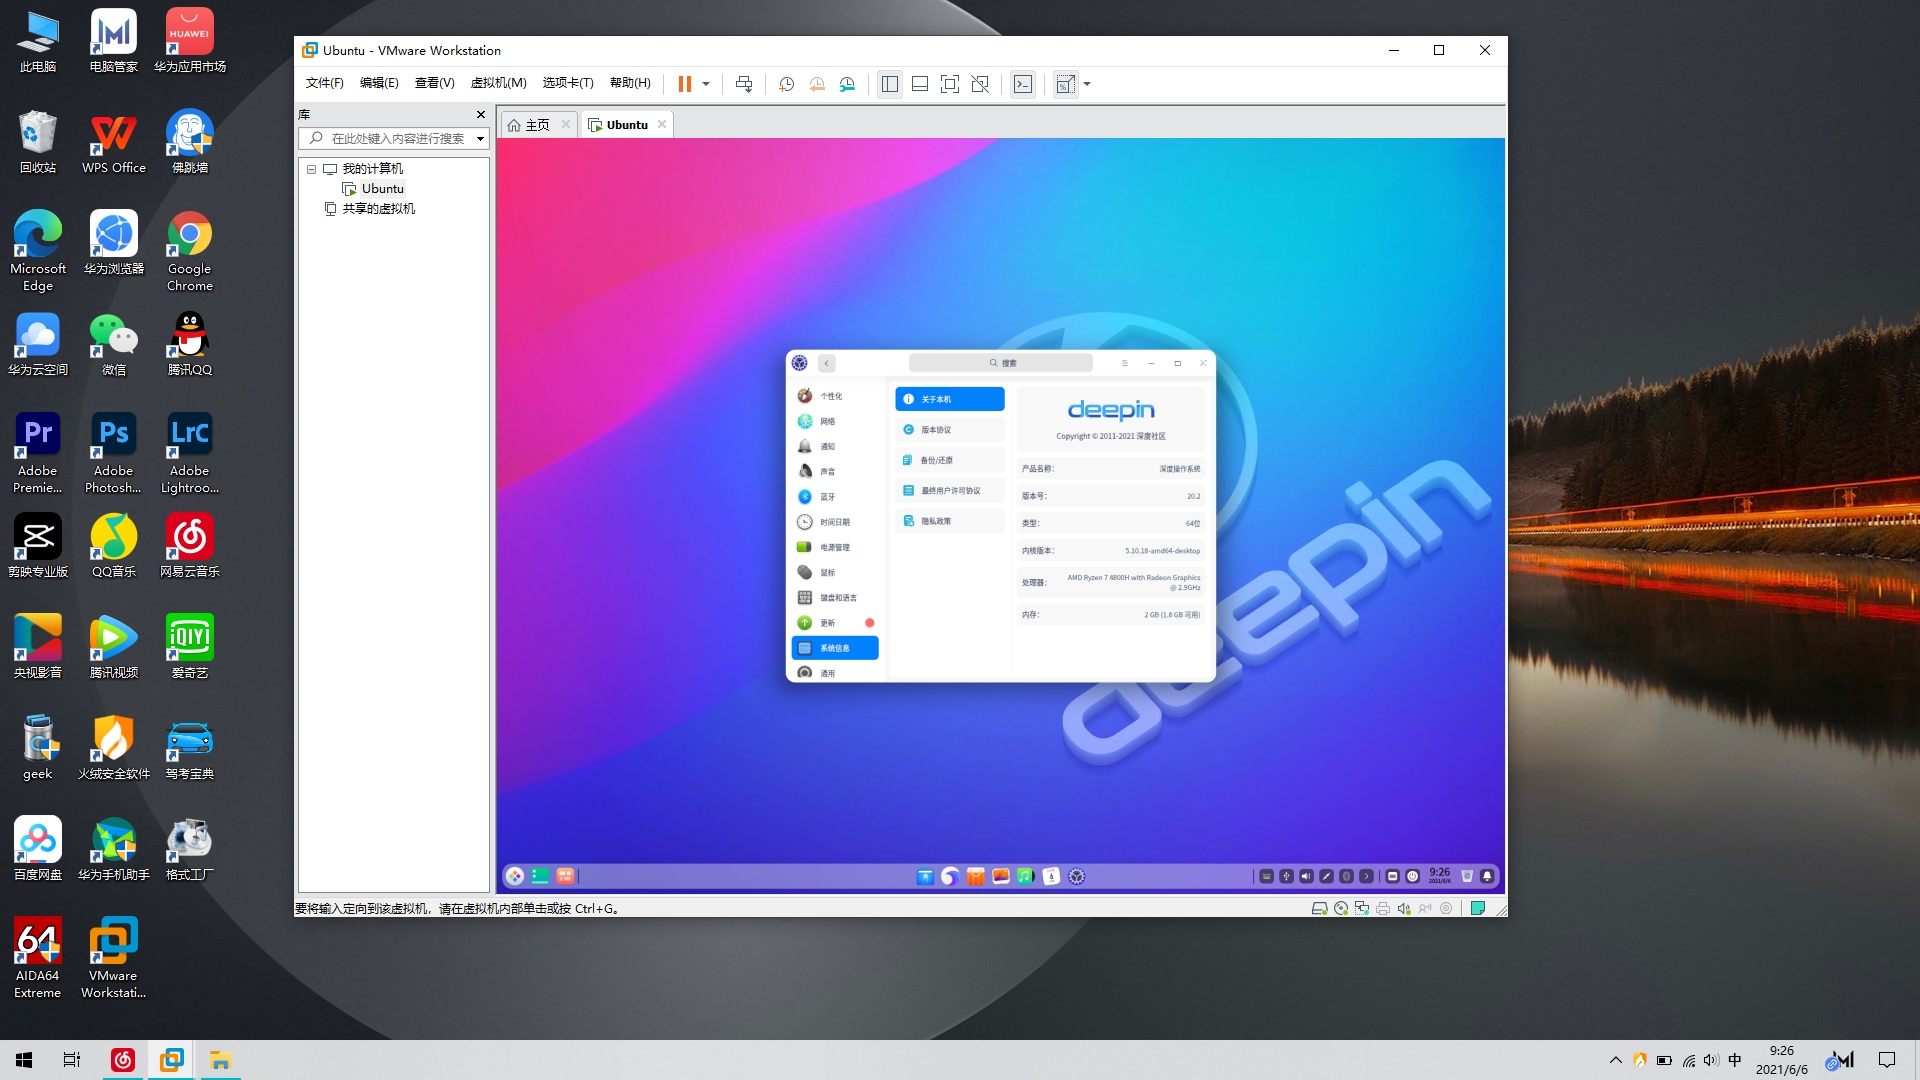The width and height of the screenshot is (1920, 1080).
Task: Toggle the library sidebar view button
Action: 890,84
